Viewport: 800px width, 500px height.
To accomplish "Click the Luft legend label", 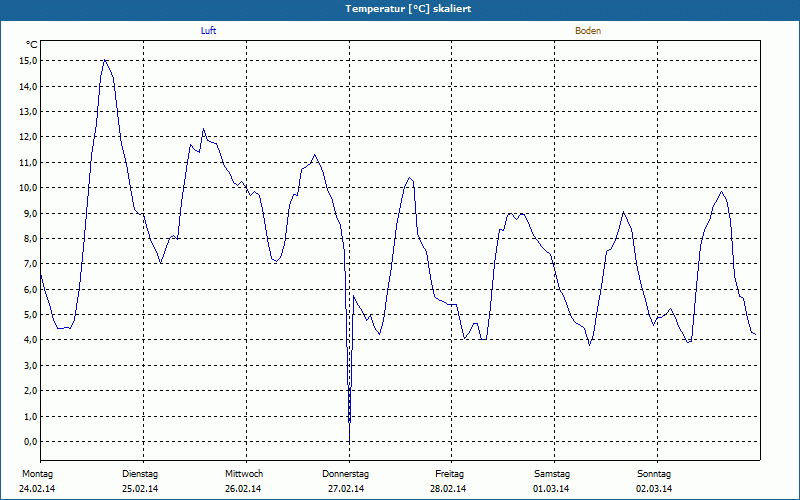I will [x=208, y=31].
